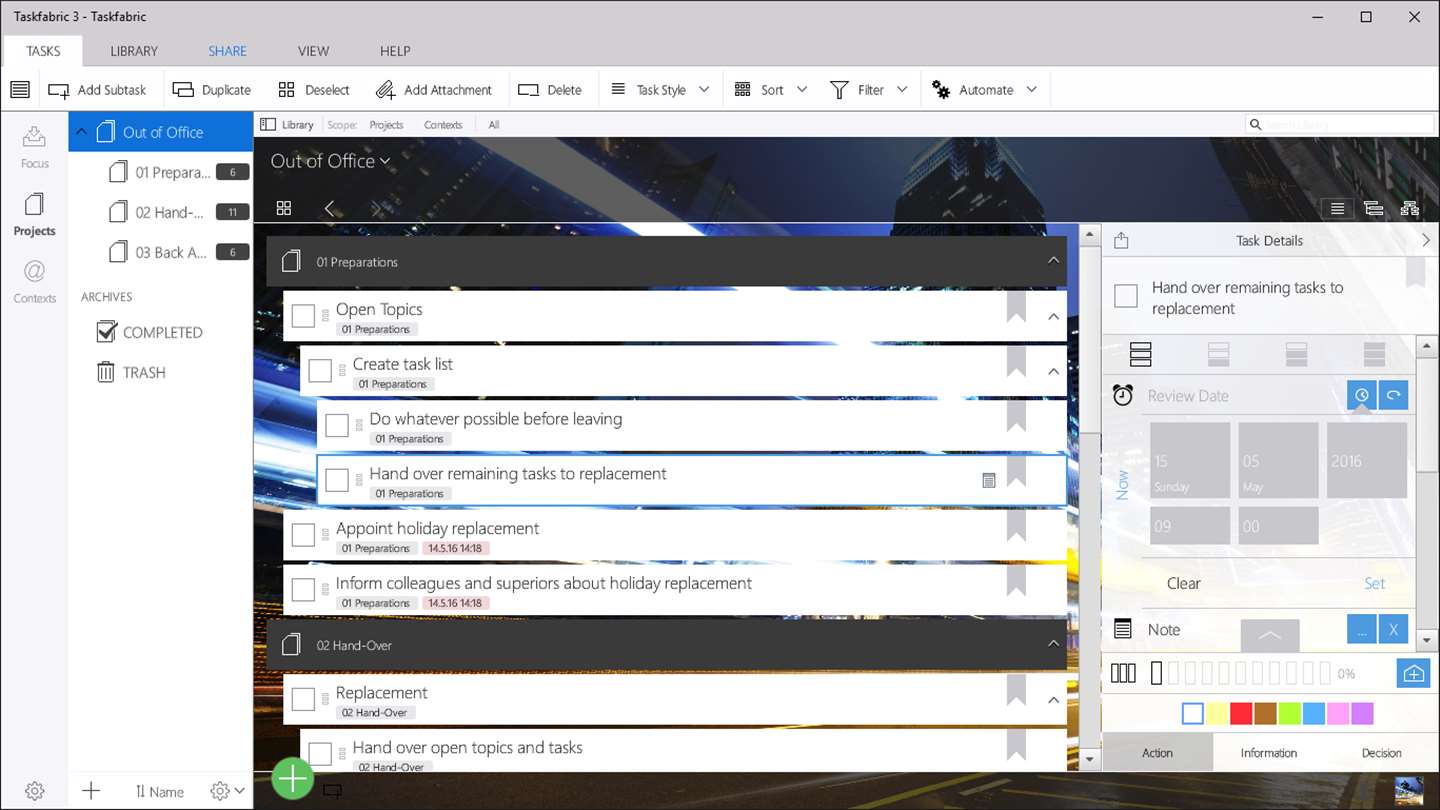Switch to the LIBRARY tab
The height and width of the screenshot is (810, 1440).
pyautogui.click(x=134, y=51)
